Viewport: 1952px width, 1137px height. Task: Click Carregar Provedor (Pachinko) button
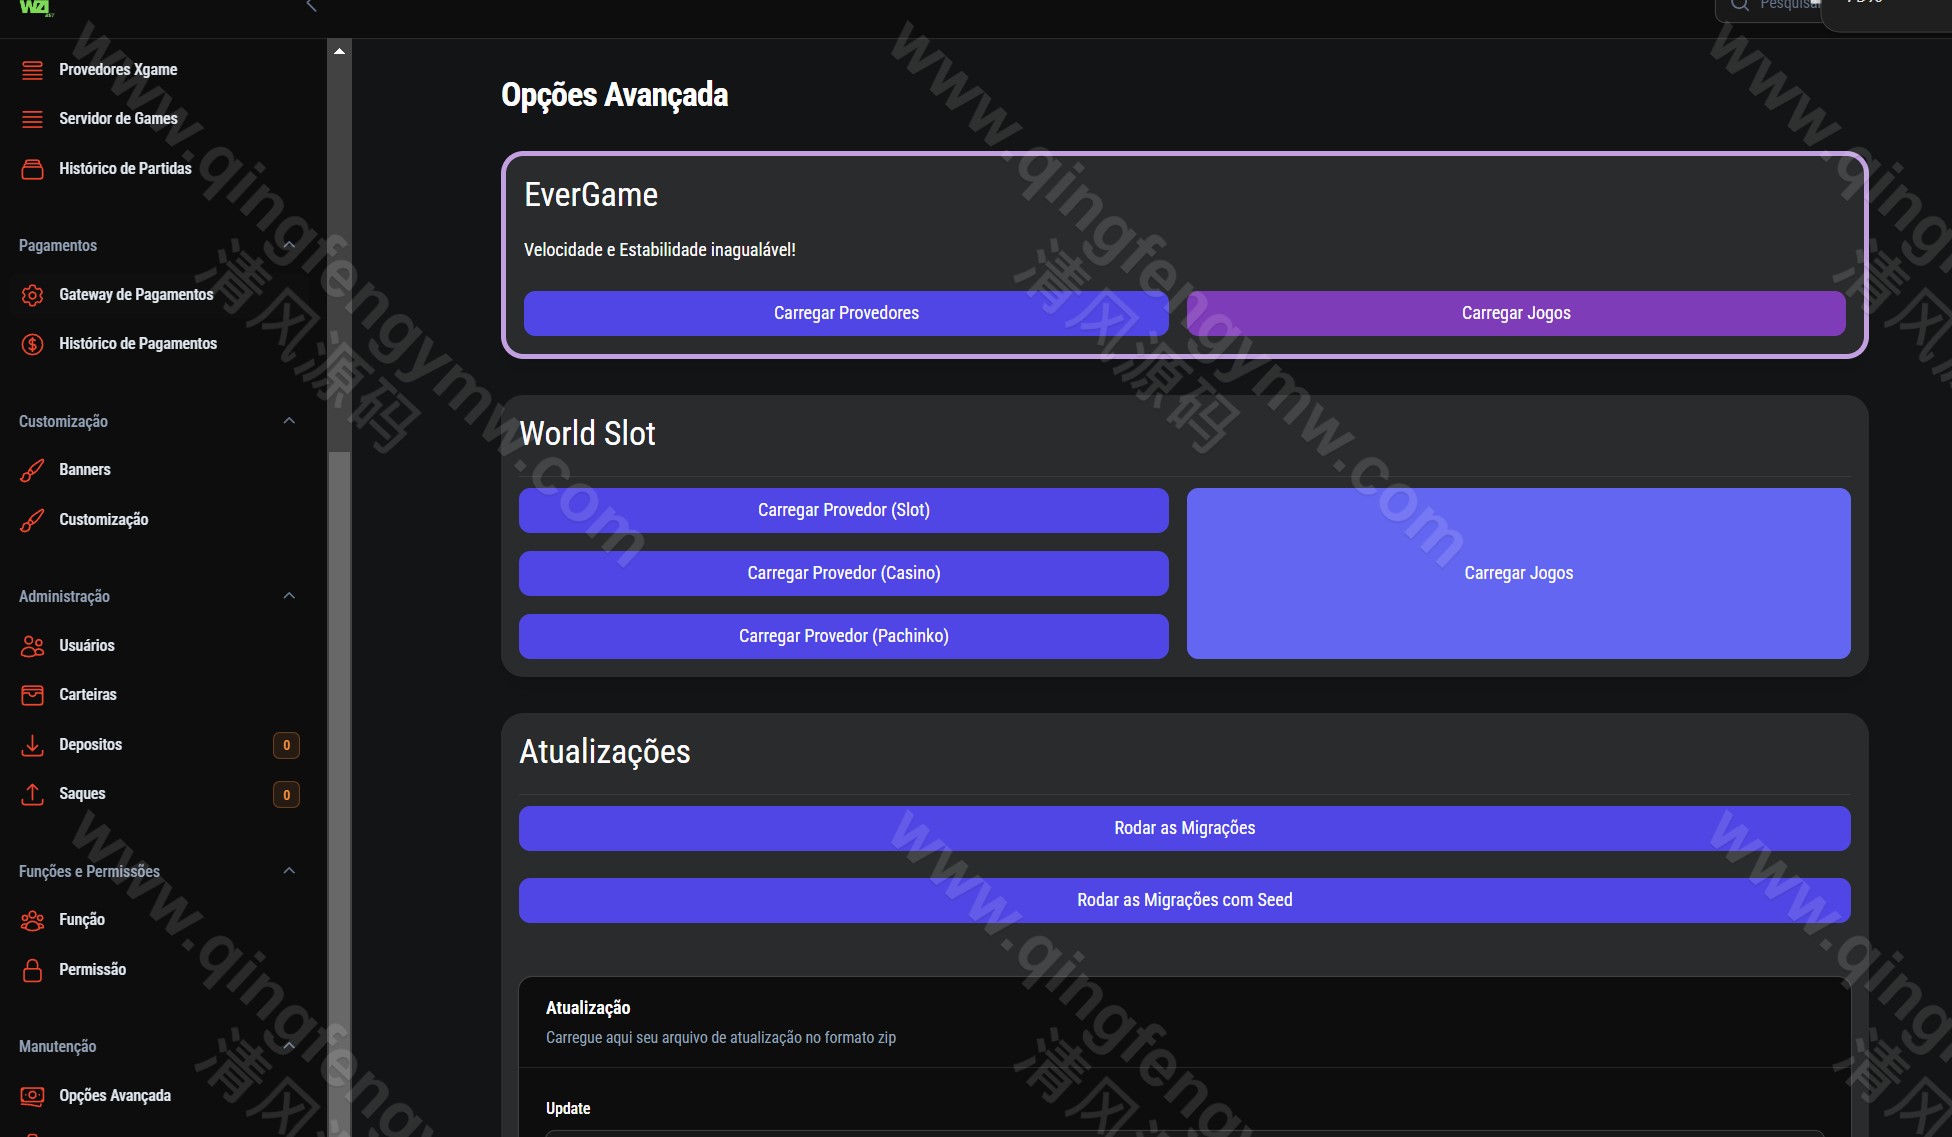point(844,636)
